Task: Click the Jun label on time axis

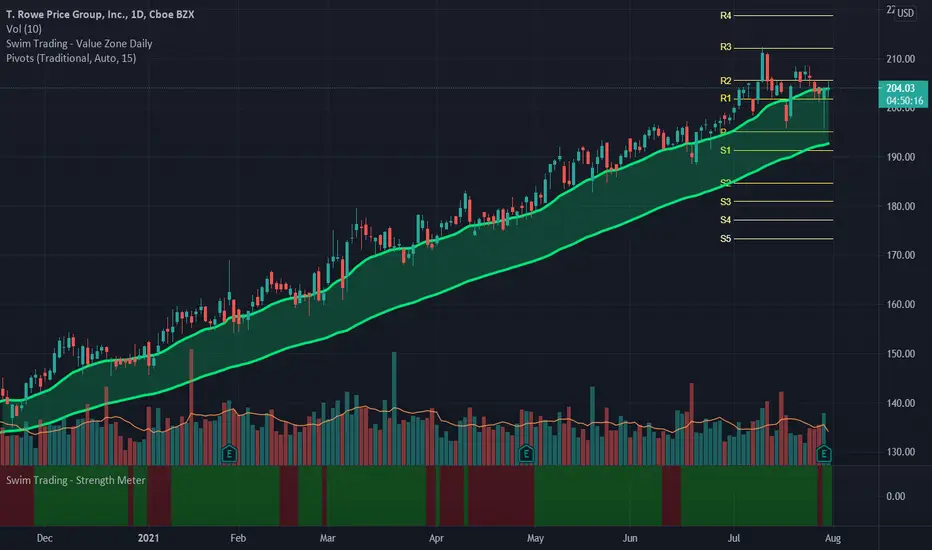Action: click(x=630, y=538)
